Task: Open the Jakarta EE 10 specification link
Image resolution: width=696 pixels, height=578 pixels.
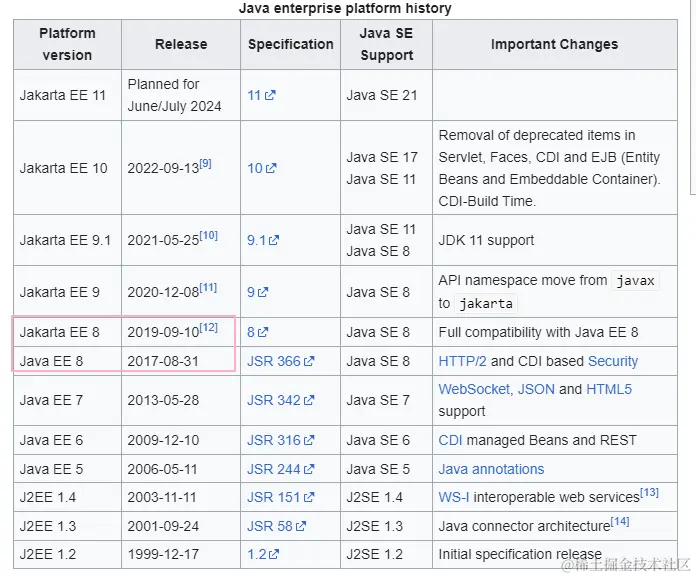Action: pos(261,168)
